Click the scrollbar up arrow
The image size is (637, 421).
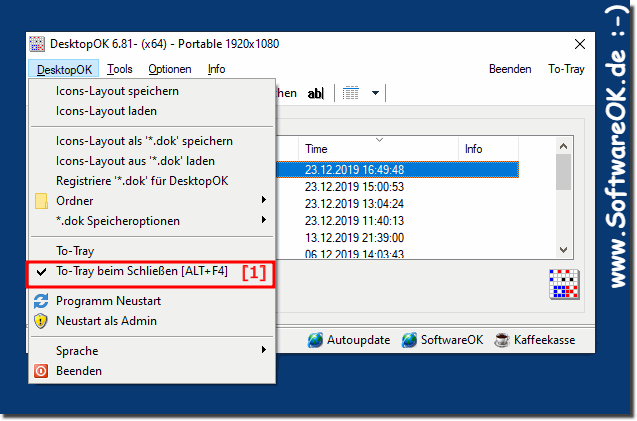(x=563, y=146)
